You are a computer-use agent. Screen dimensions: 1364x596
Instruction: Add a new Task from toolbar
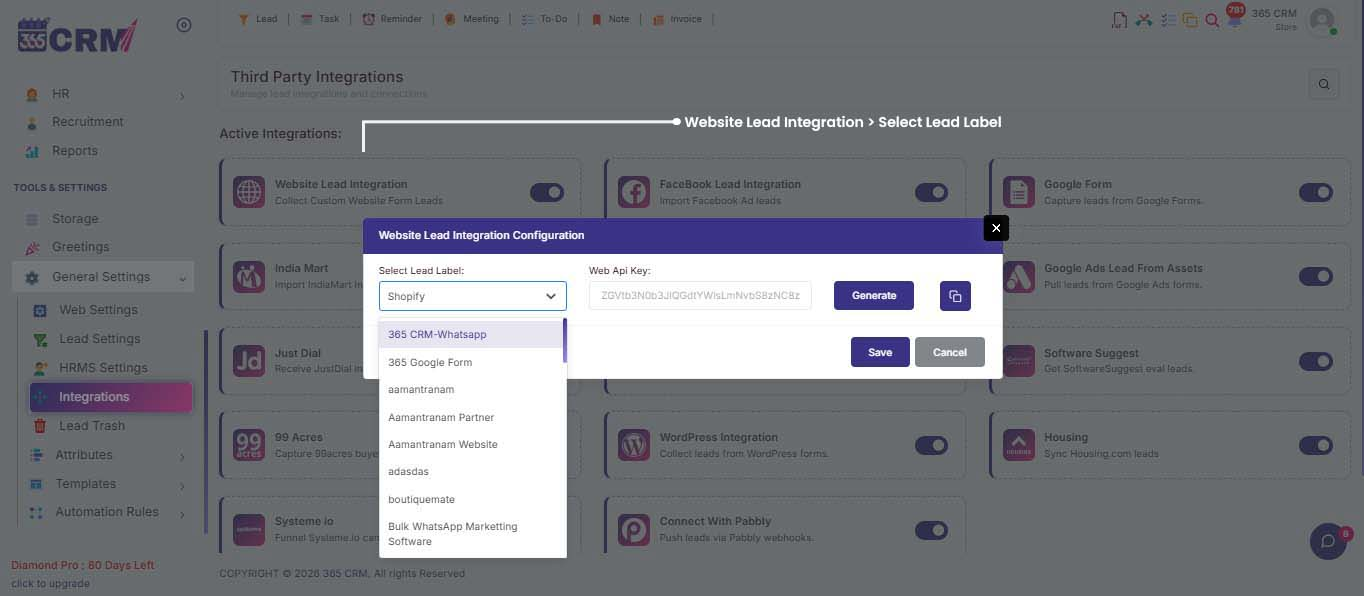point(320,19)
